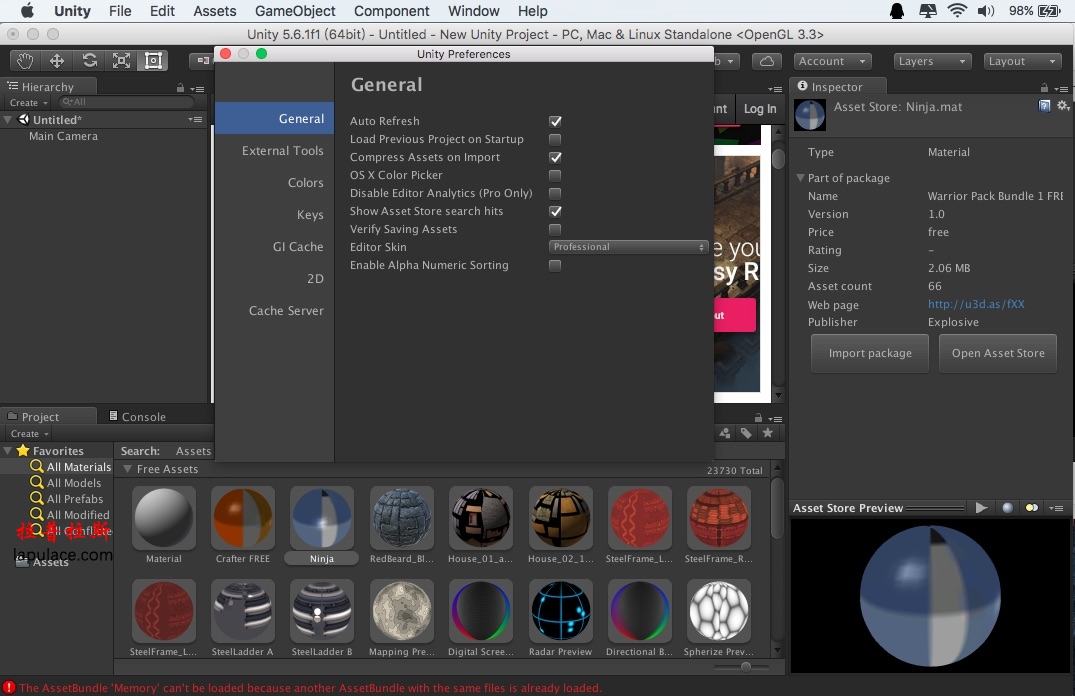Open the Editor Skin dropdown

628,247
